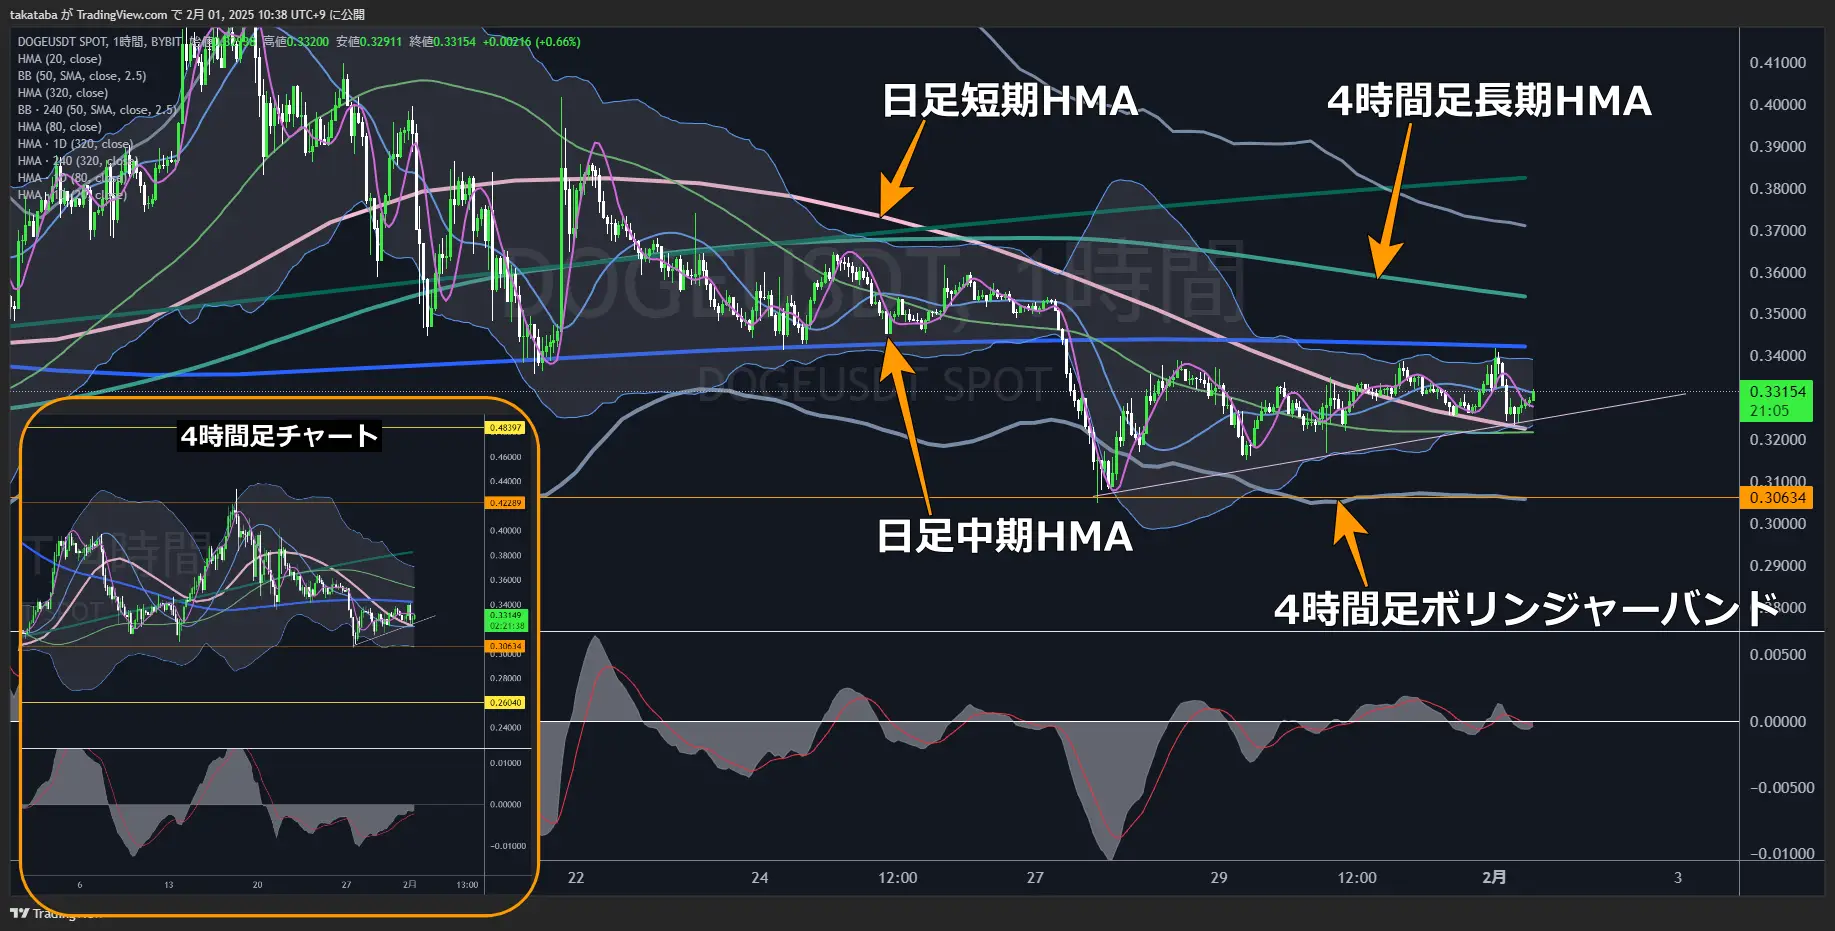Click the 24 date on the time axis
The height and width of the screenshot is (931, 1835).
(x=760, y=878)
